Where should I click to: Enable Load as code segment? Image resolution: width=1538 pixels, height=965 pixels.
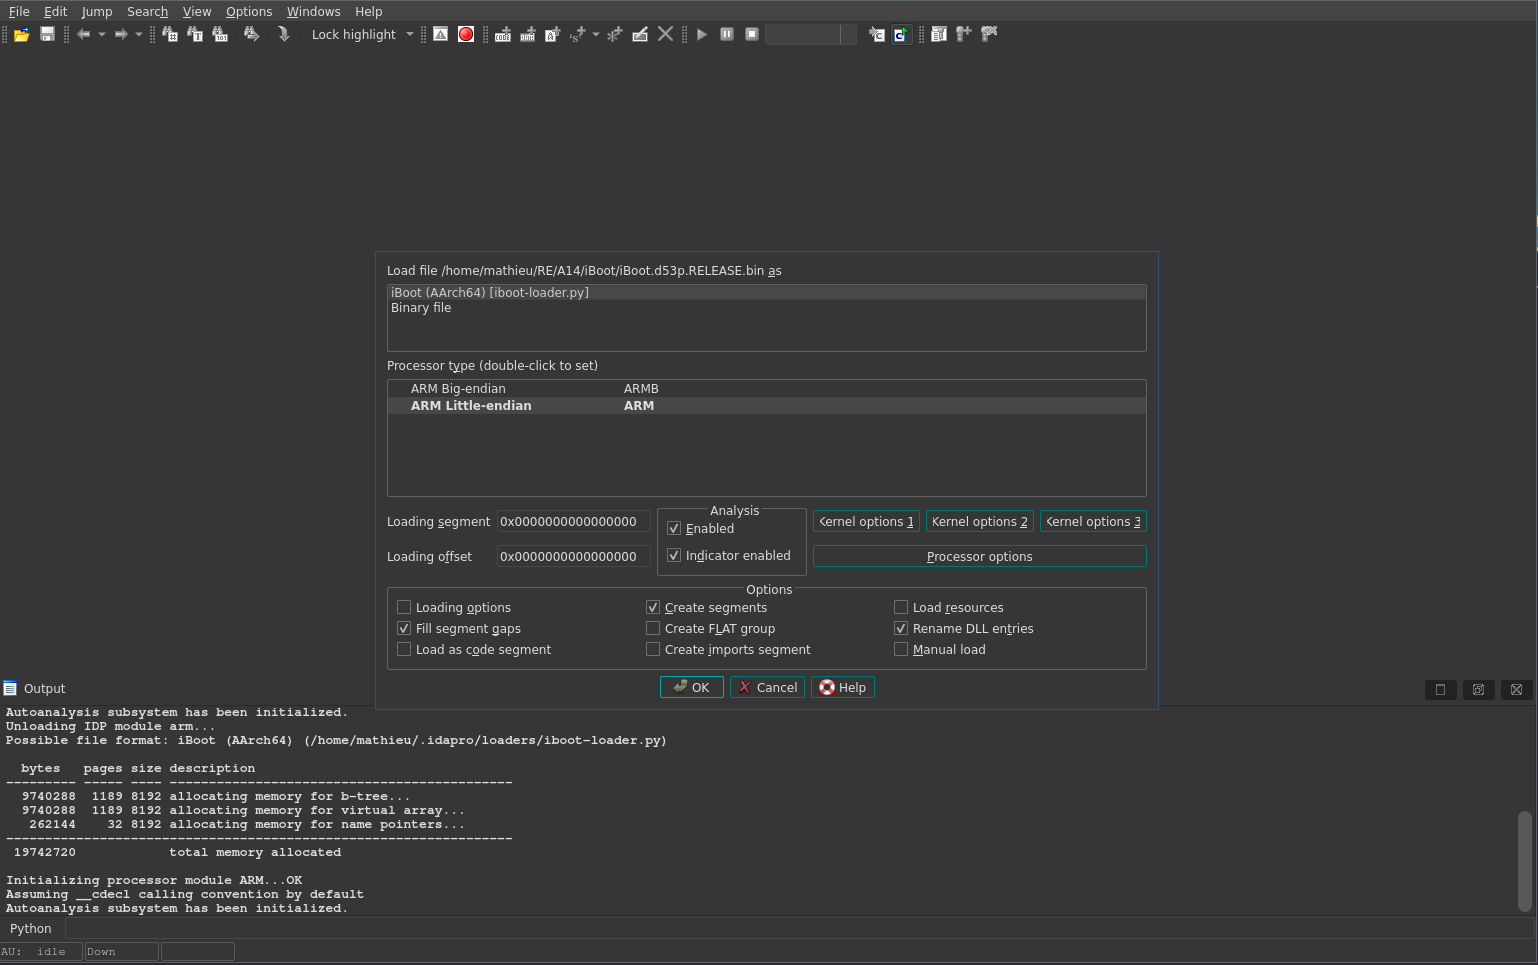(404, 649)
